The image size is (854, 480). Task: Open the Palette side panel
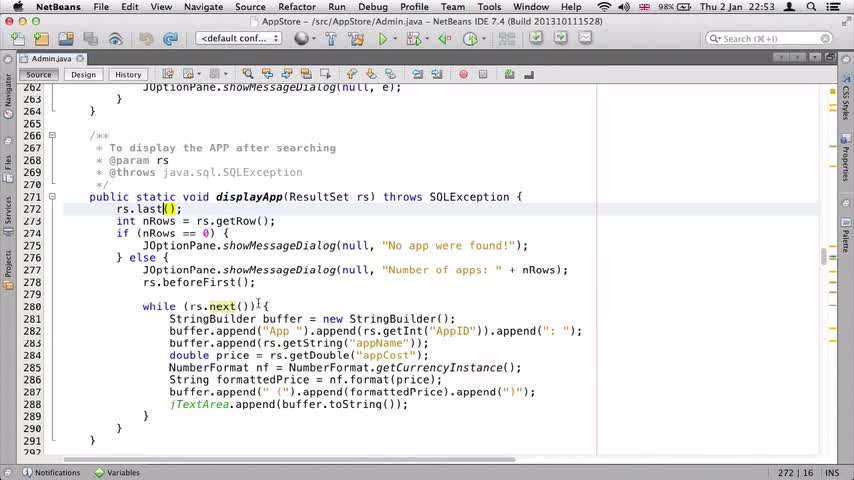point(845,235)
